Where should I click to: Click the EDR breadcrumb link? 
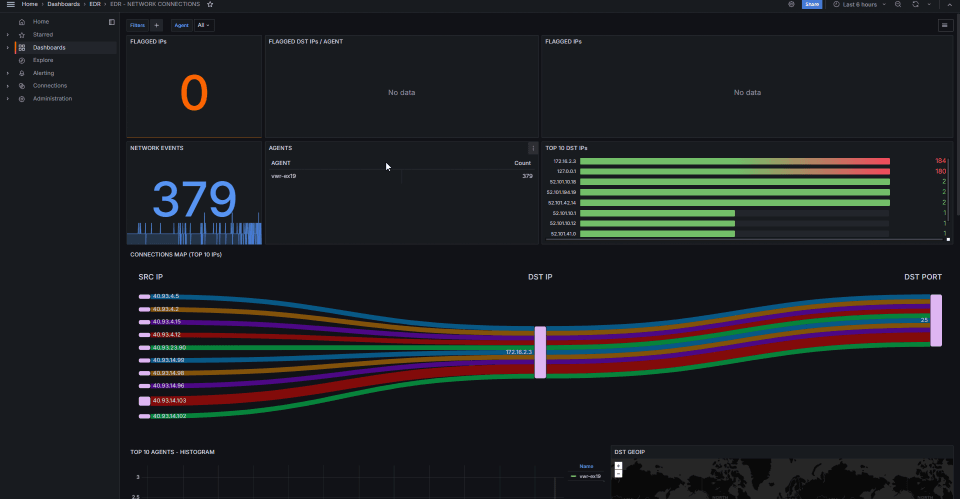94,5
